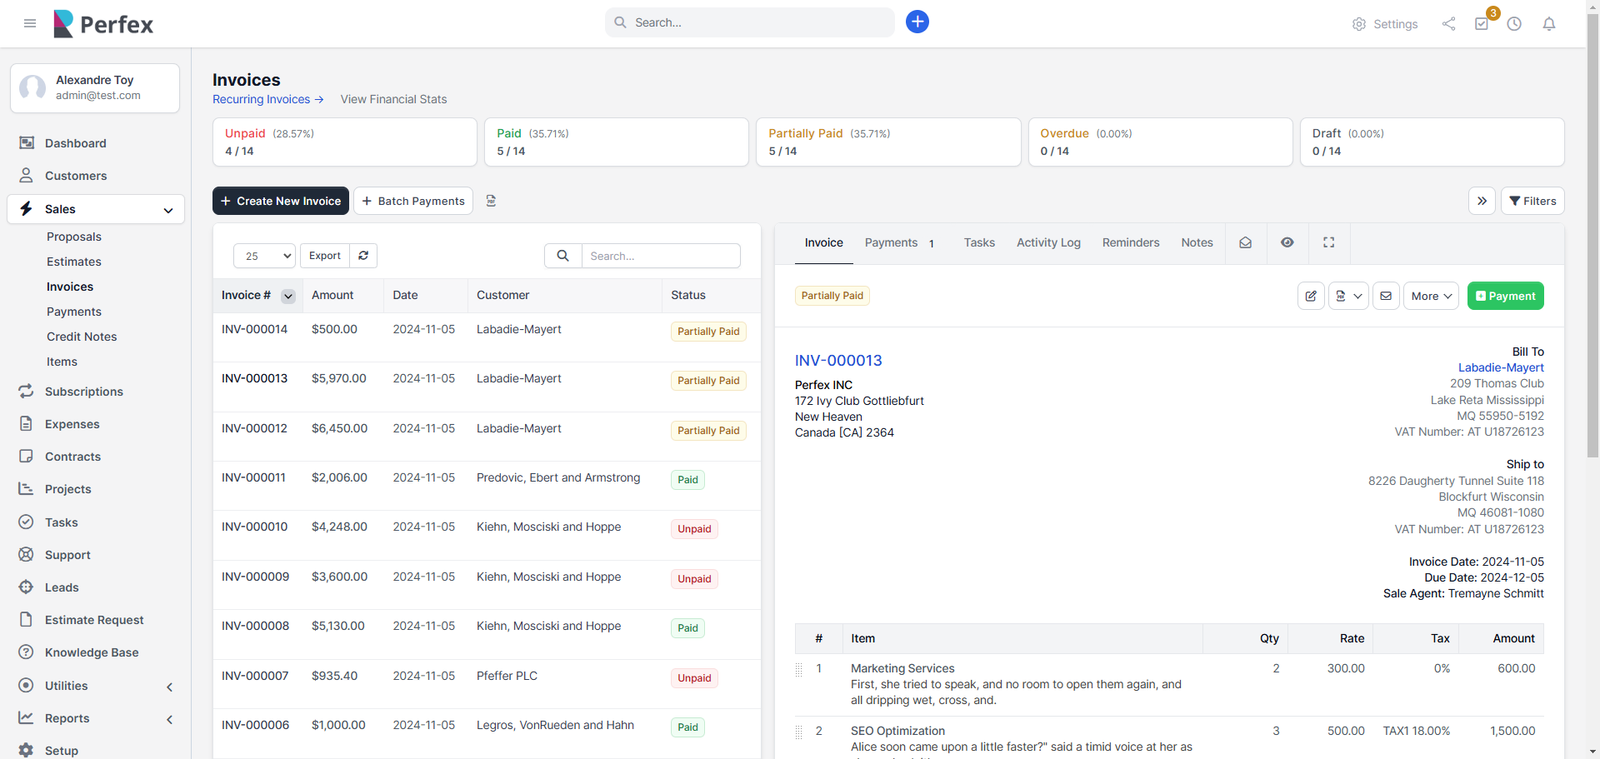Click the edit invoice pencil icon

(x=1310, y=296)
